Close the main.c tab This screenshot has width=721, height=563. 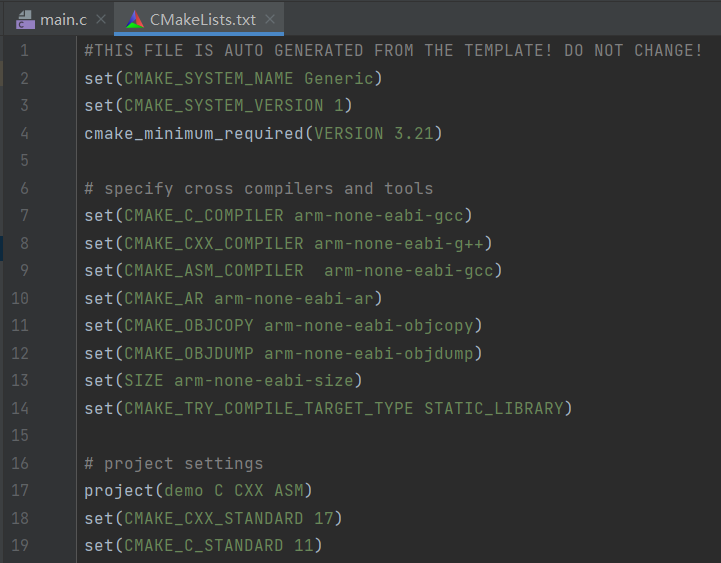(x=102, y=20)
